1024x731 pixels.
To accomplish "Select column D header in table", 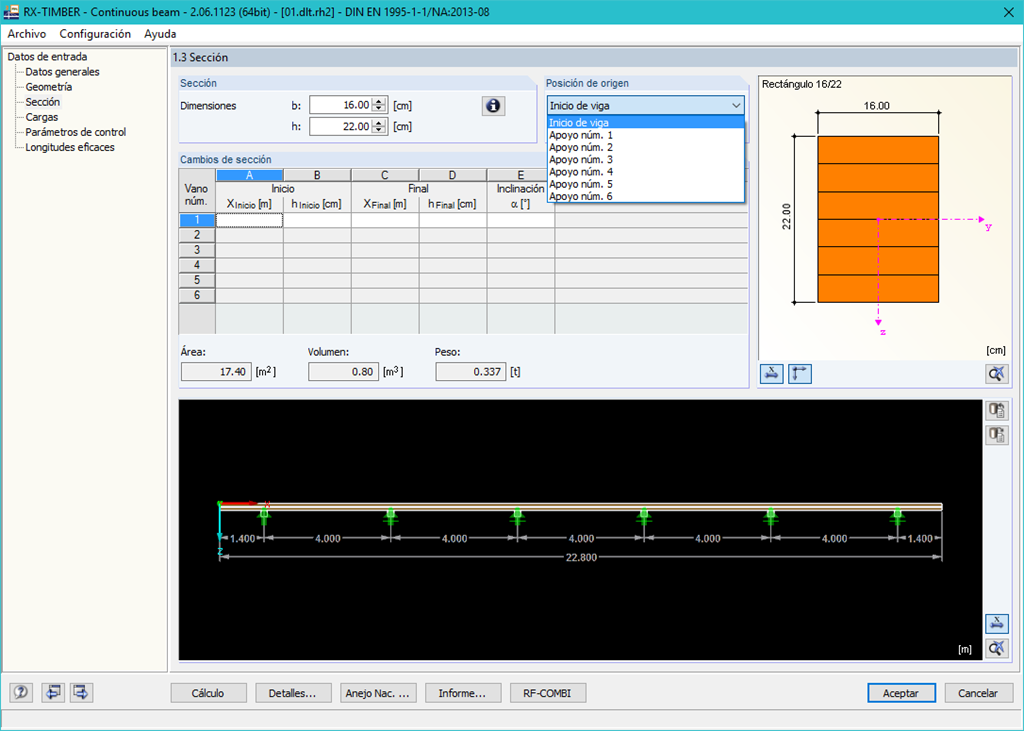I will point(453,175).
